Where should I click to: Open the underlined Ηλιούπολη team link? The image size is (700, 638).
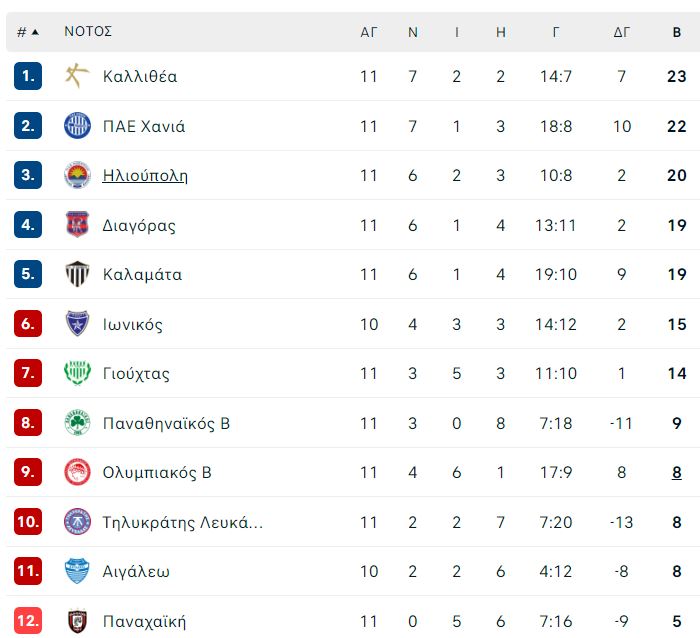145,175
